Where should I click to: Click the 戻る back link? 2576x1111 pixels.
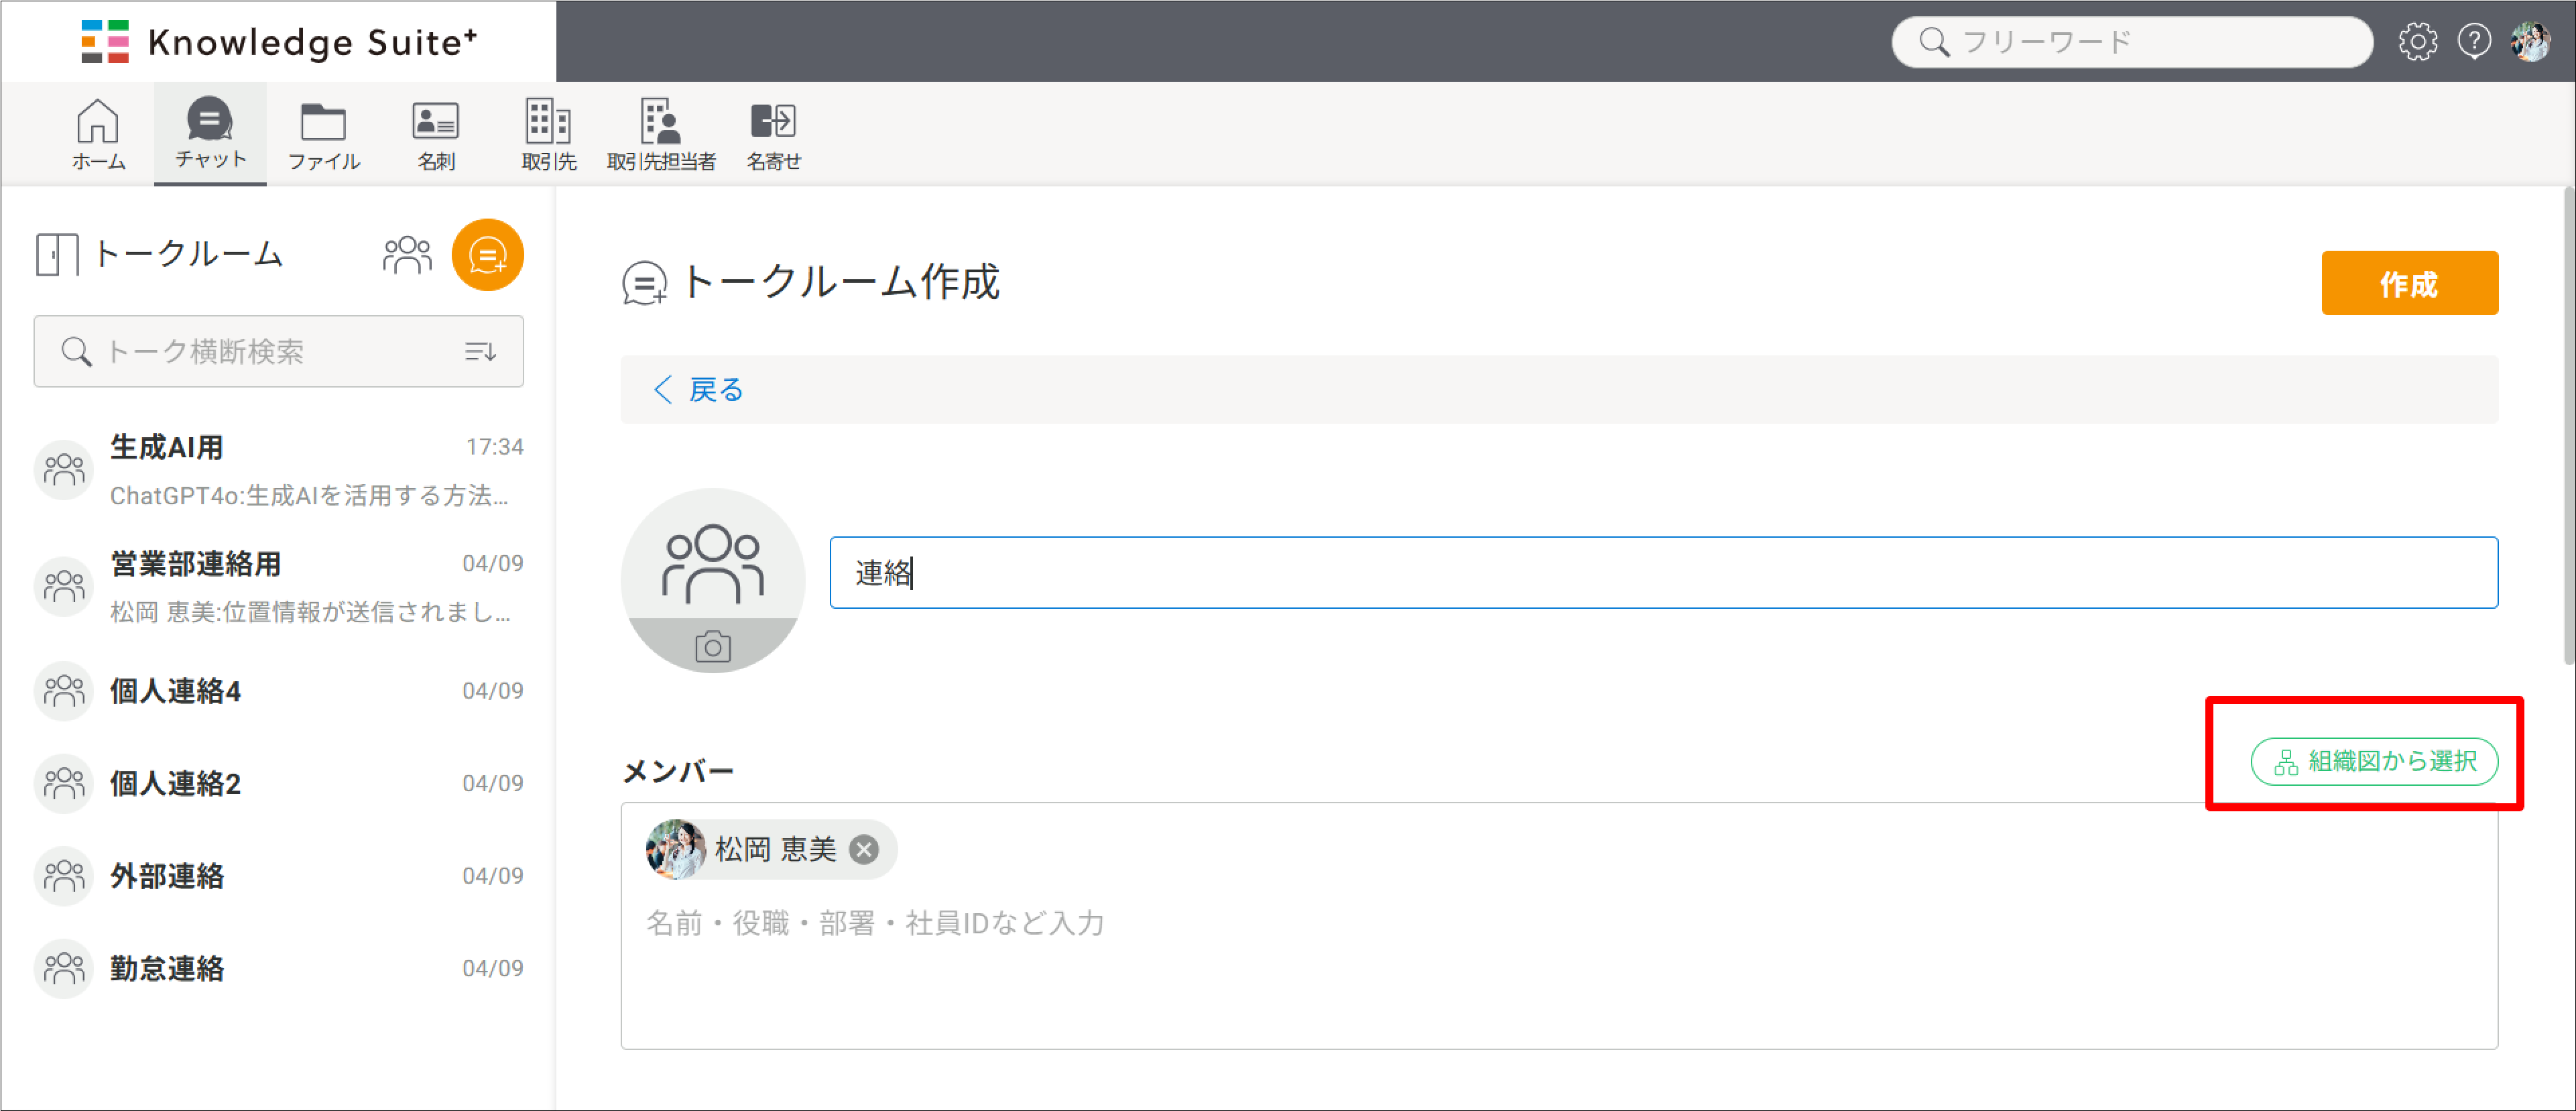coord(699,389)
